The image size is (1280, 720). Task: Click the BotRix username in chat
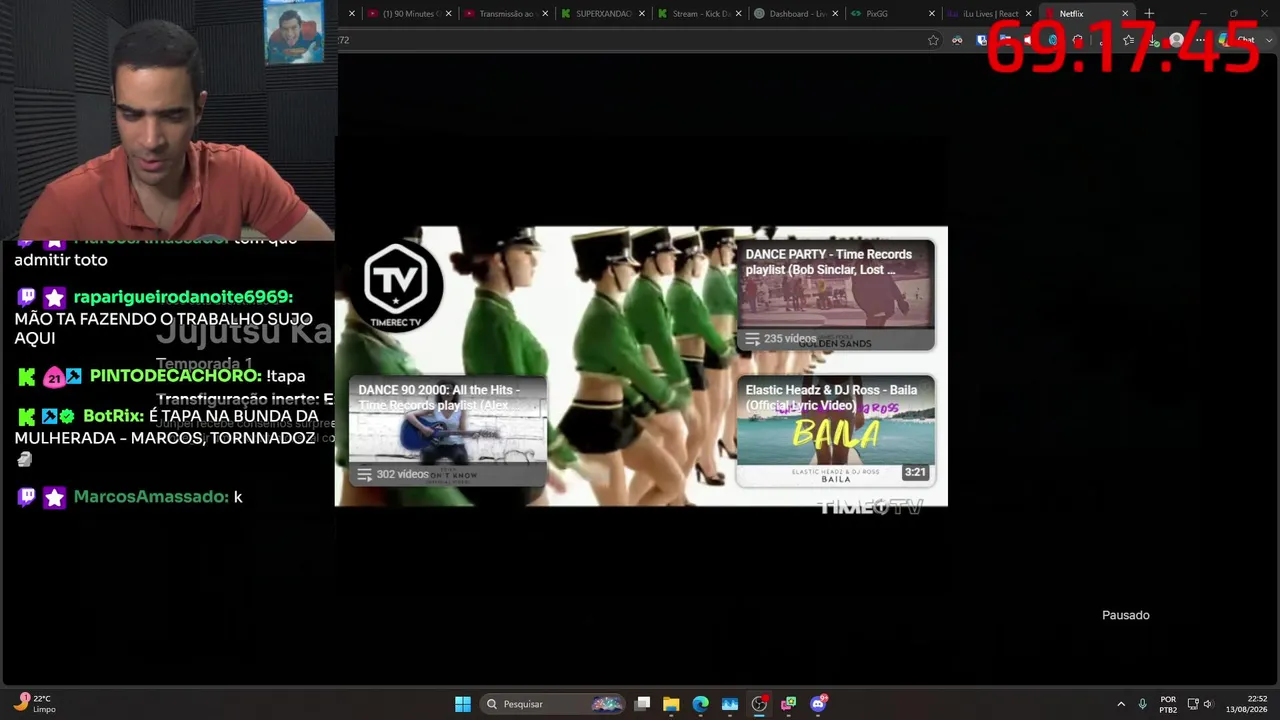pyautogui.click(x=114, y=416)
